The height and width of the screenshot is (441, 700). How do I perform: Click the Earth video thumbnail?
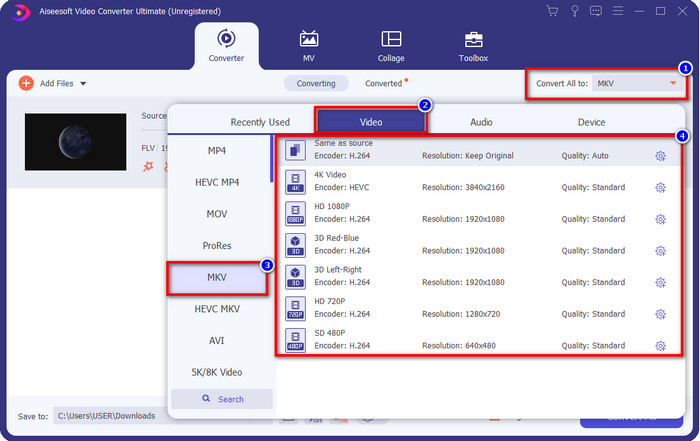75,142
